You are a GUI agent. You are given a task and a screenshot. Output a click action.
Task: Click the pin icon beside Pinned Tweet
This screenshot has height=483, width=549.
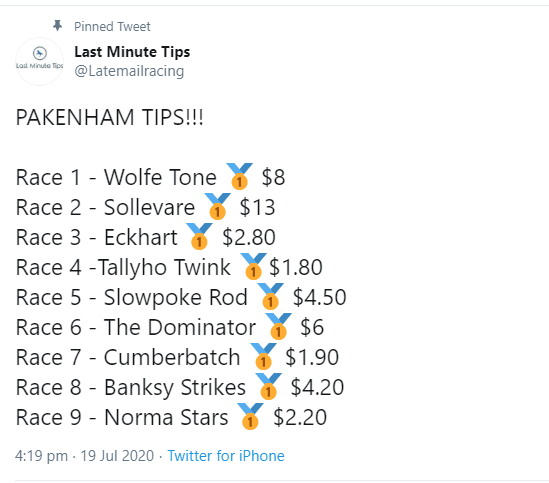tap(57, 26)
